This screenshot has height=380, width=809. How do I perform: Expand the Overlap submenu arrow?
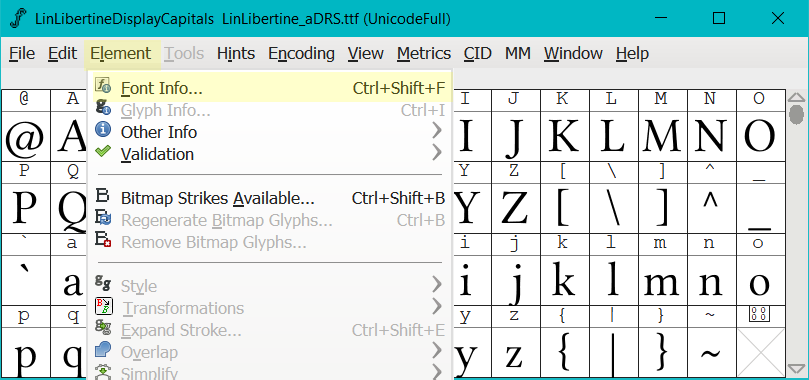coord(438,351)
